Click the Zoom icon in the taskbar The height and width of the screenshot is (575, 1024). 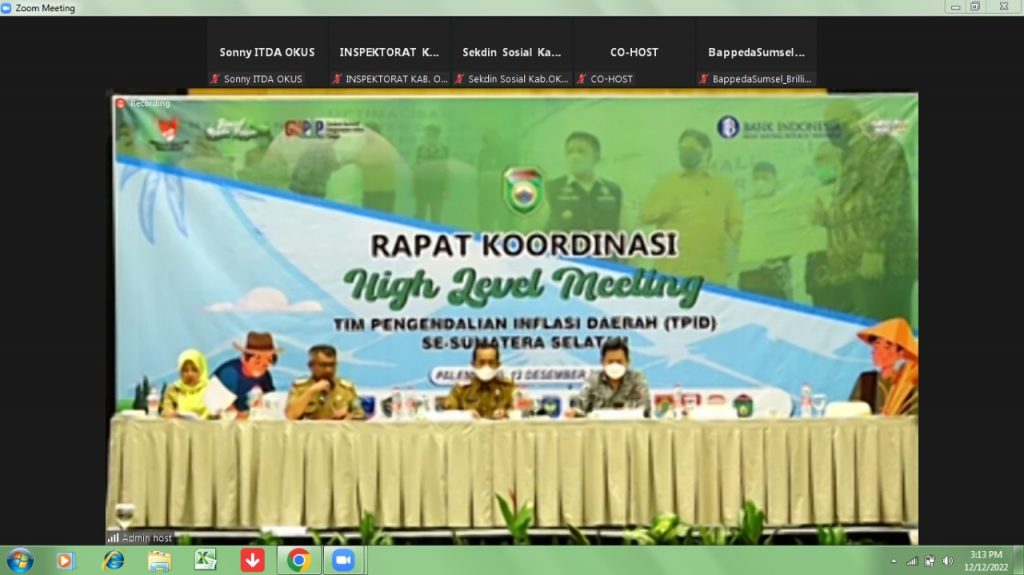[344, 561]
